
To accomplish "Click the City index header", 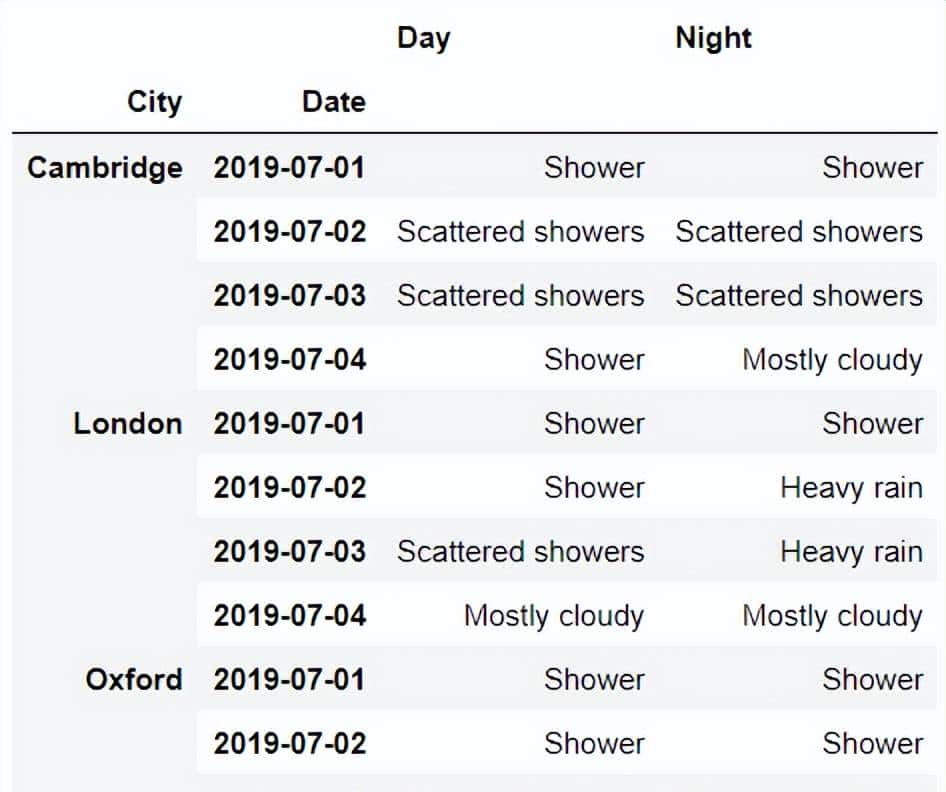I will point(154,102).
